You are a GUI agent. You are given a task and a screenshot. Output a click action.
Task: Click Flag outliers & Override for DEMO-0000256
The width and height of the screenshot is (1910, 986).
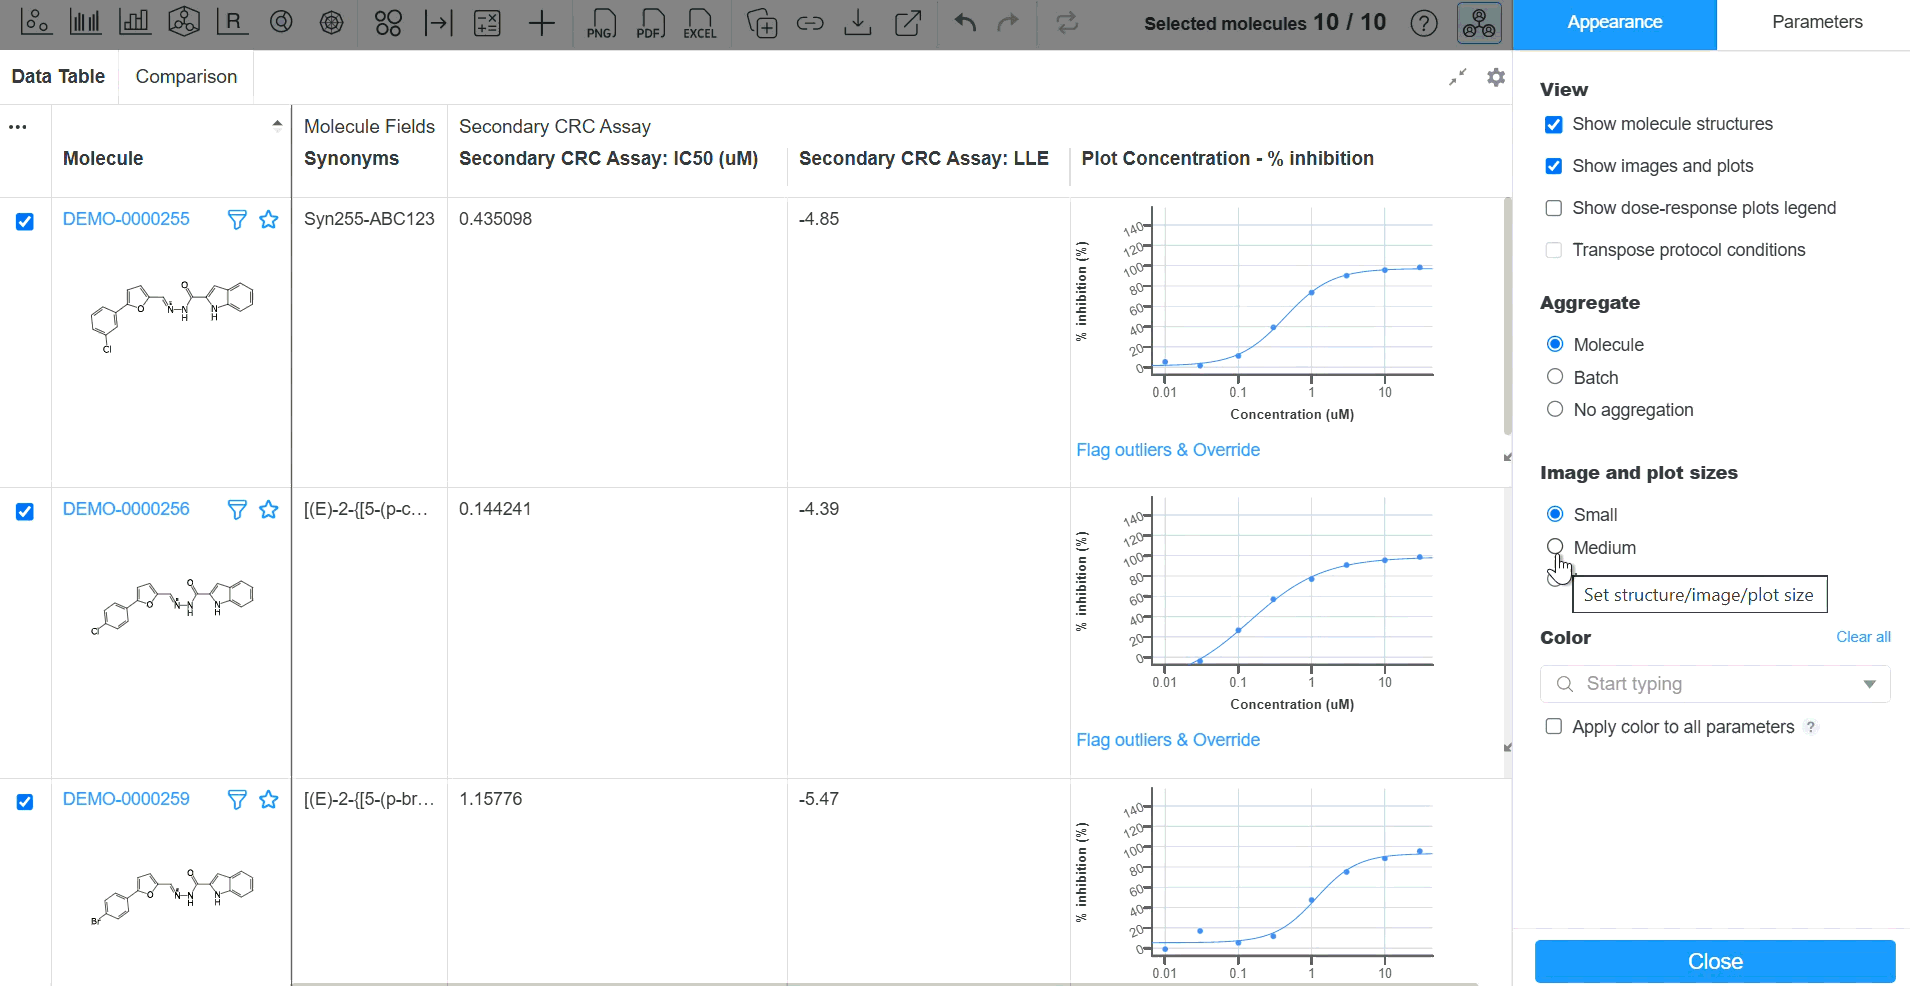pos(1168,740)
